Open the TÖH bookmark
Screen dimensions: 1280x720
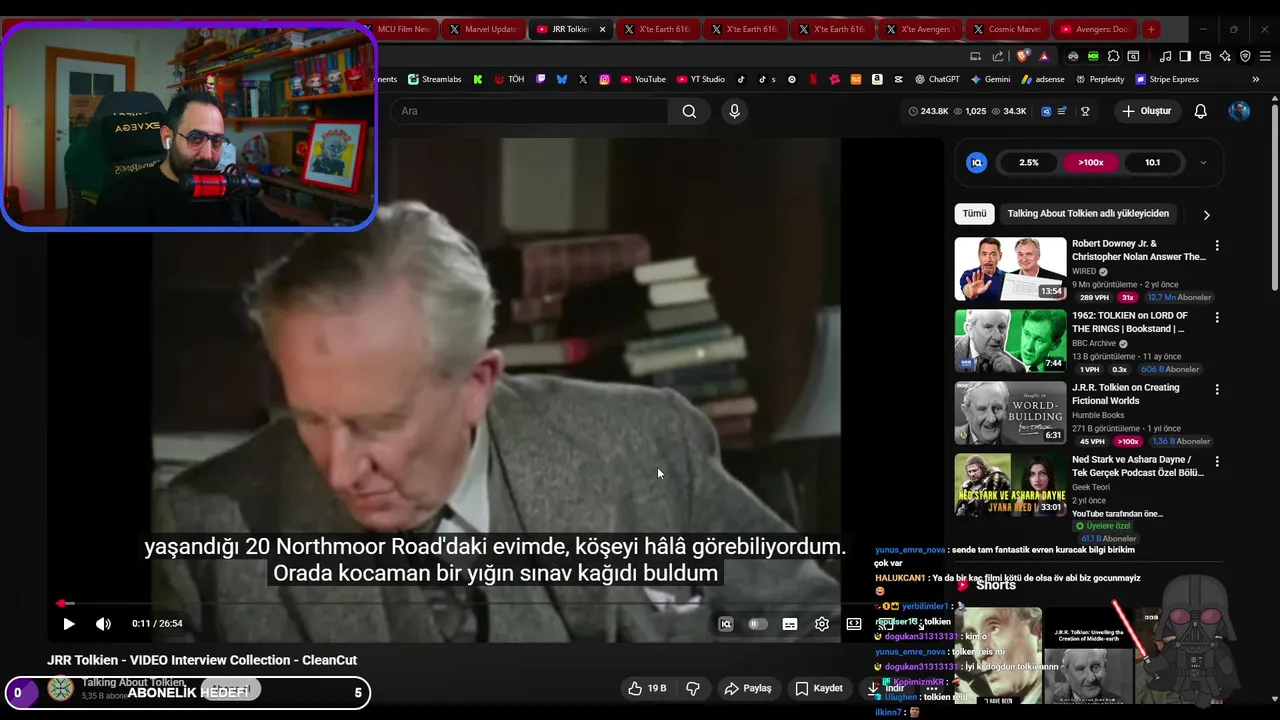point(509,79)
